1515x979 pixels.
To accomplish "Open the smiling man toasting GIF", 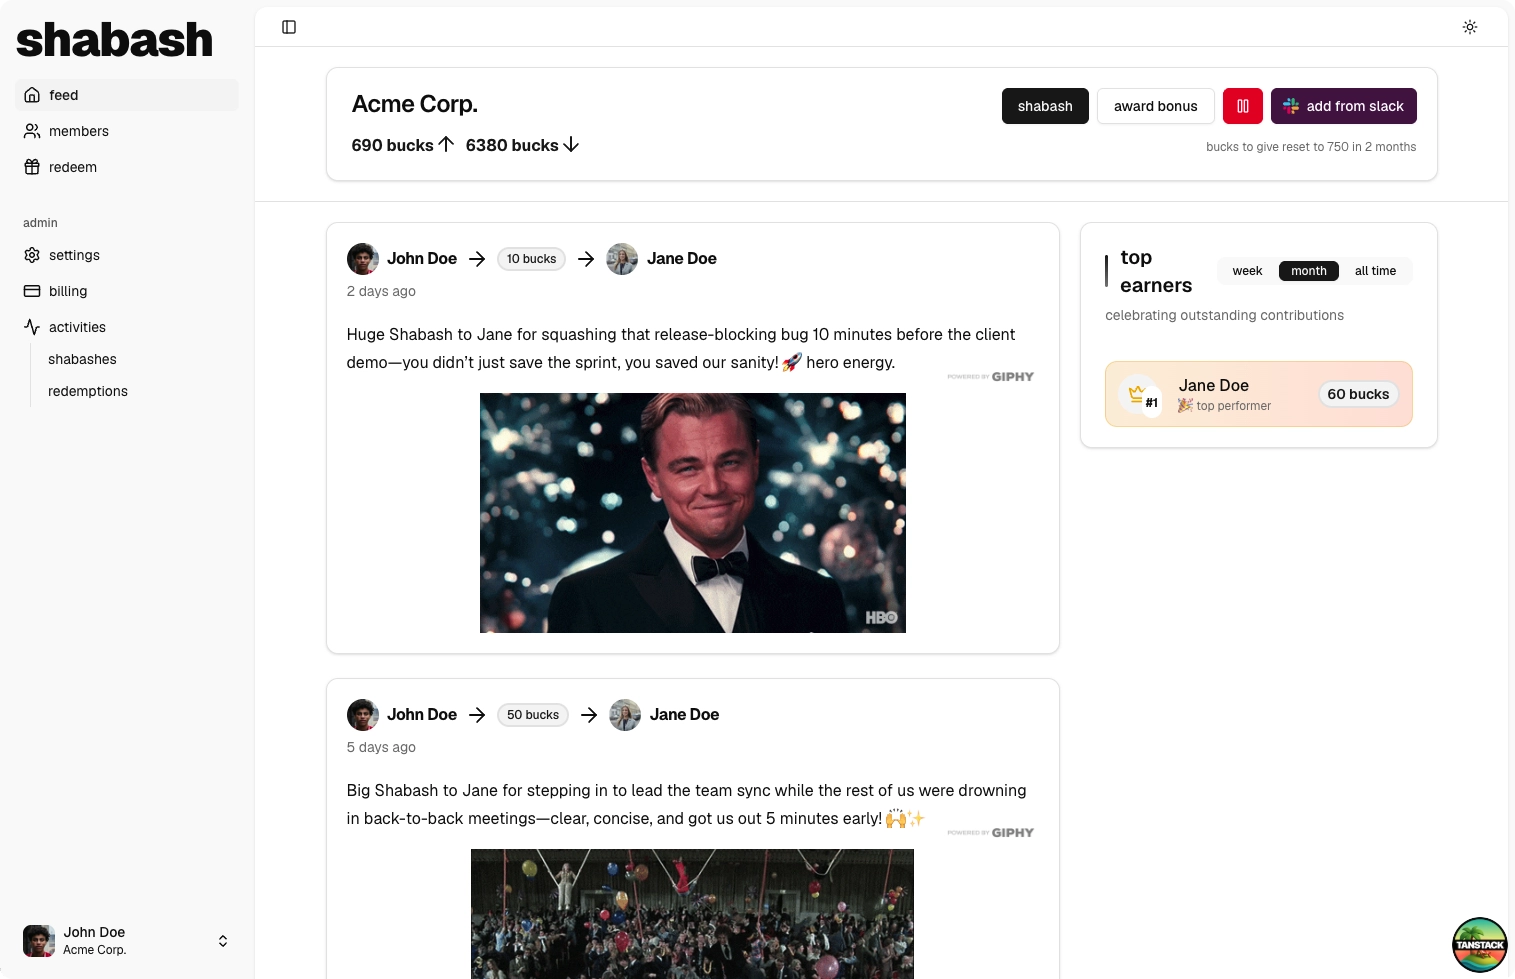I will (693, 513).
